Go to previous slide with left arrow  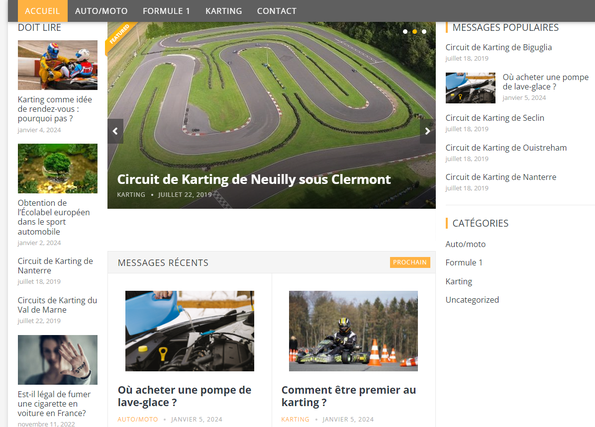[x=115, y=131]
